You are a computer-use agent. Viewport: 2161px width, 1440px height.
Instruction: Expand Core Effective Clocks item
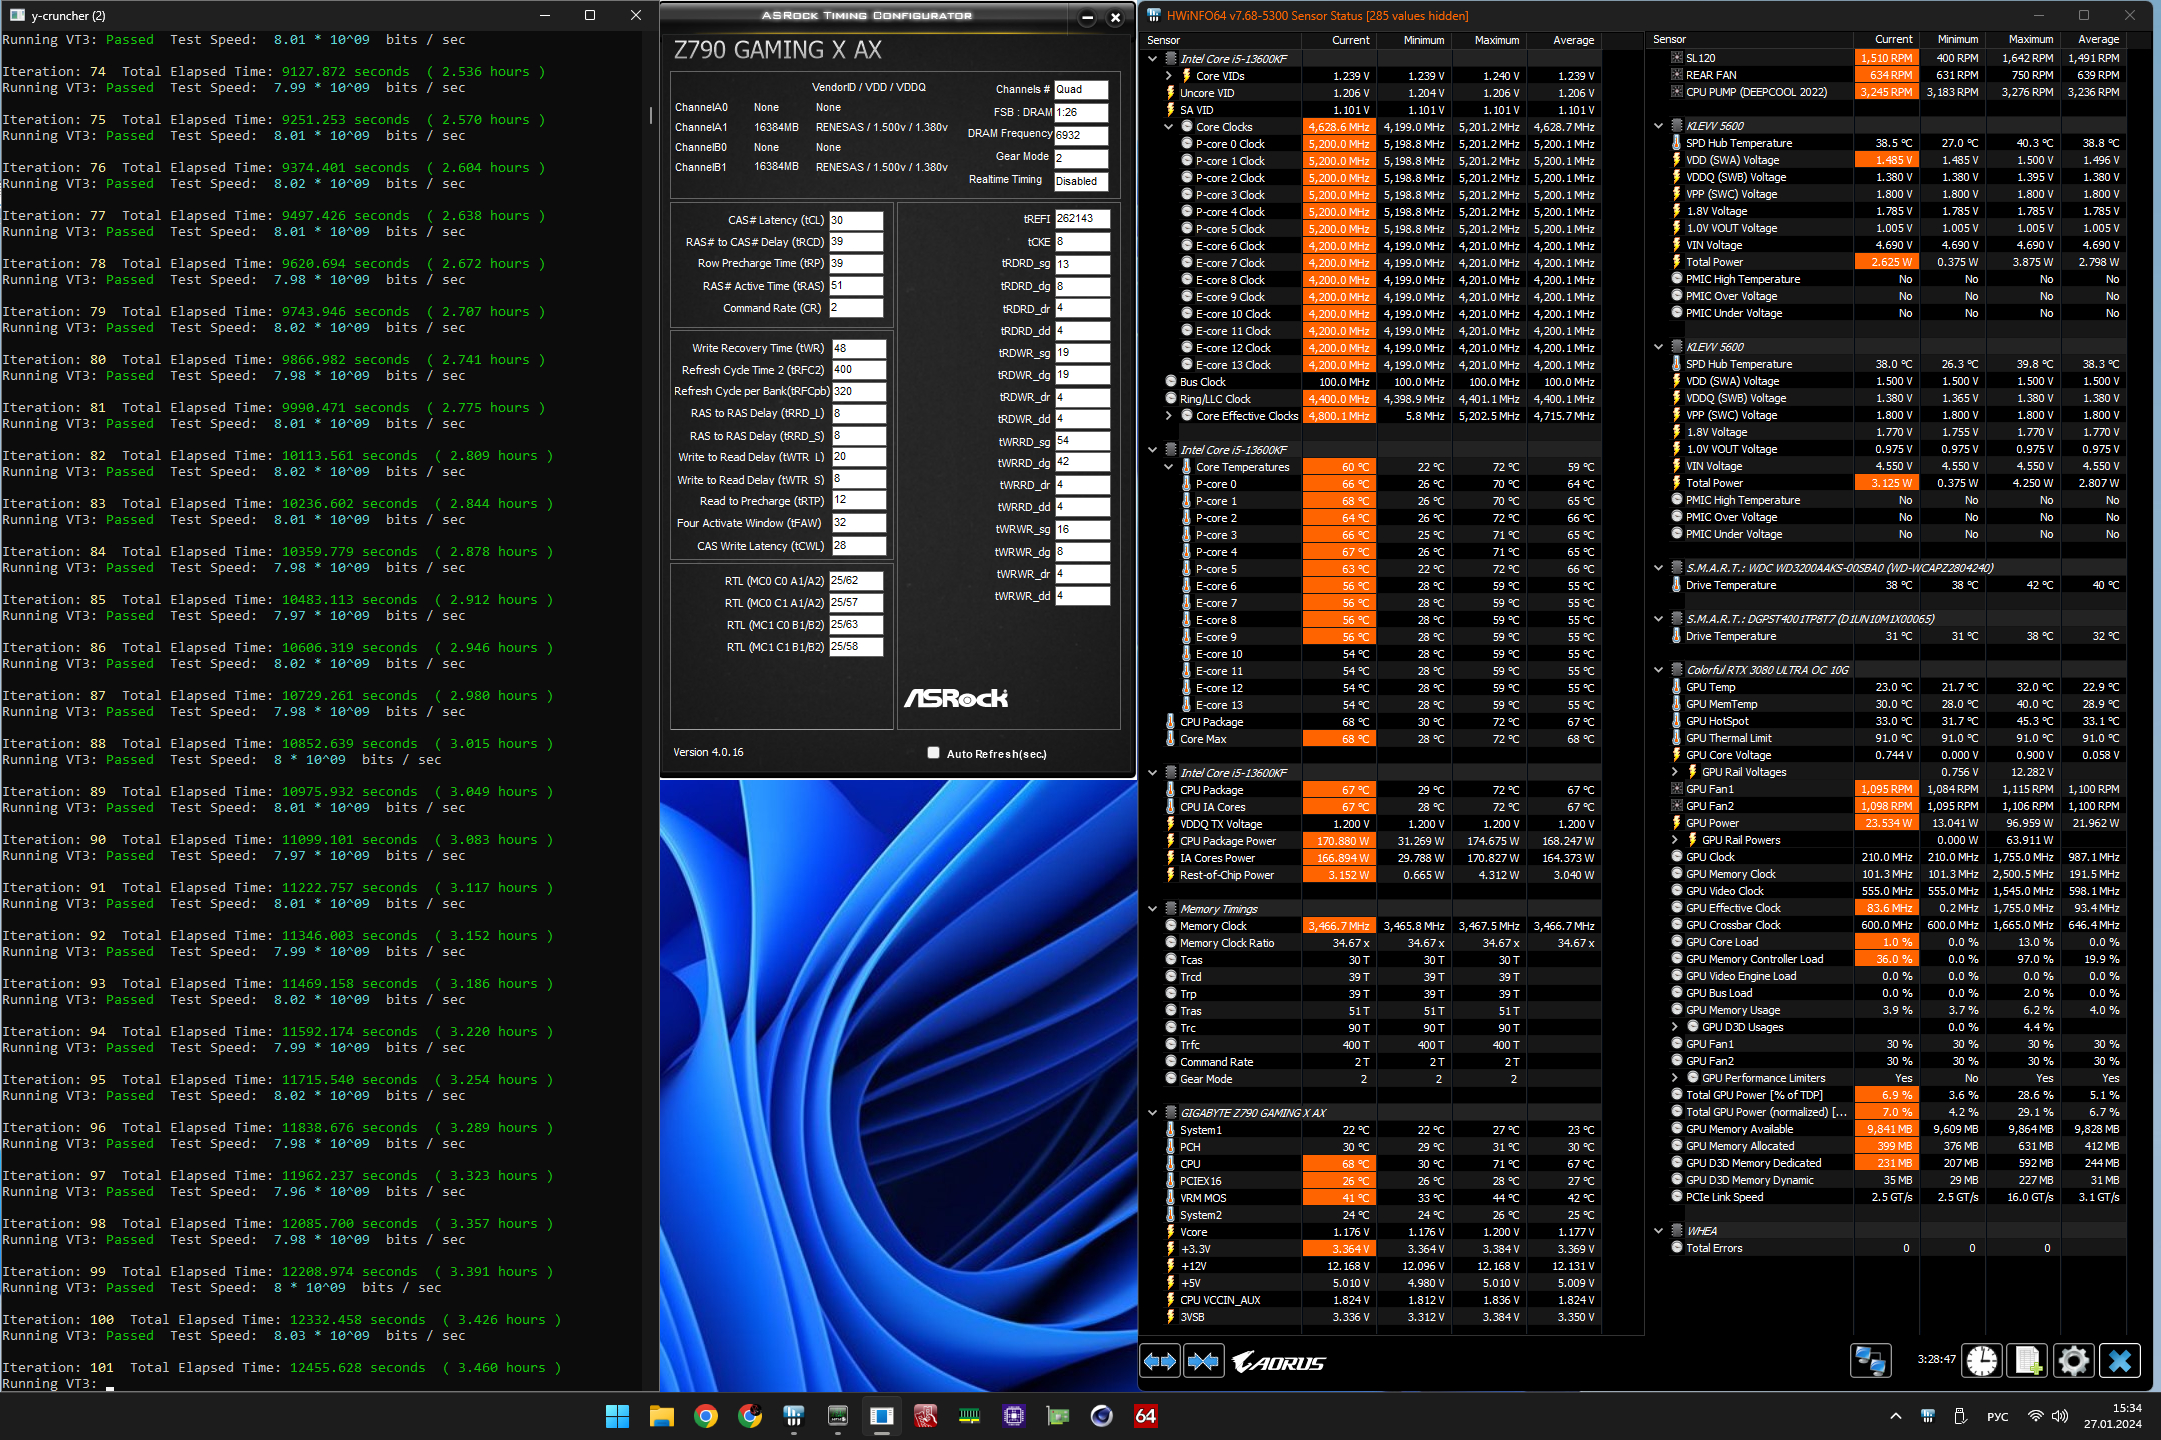[x=1168, y=416]
